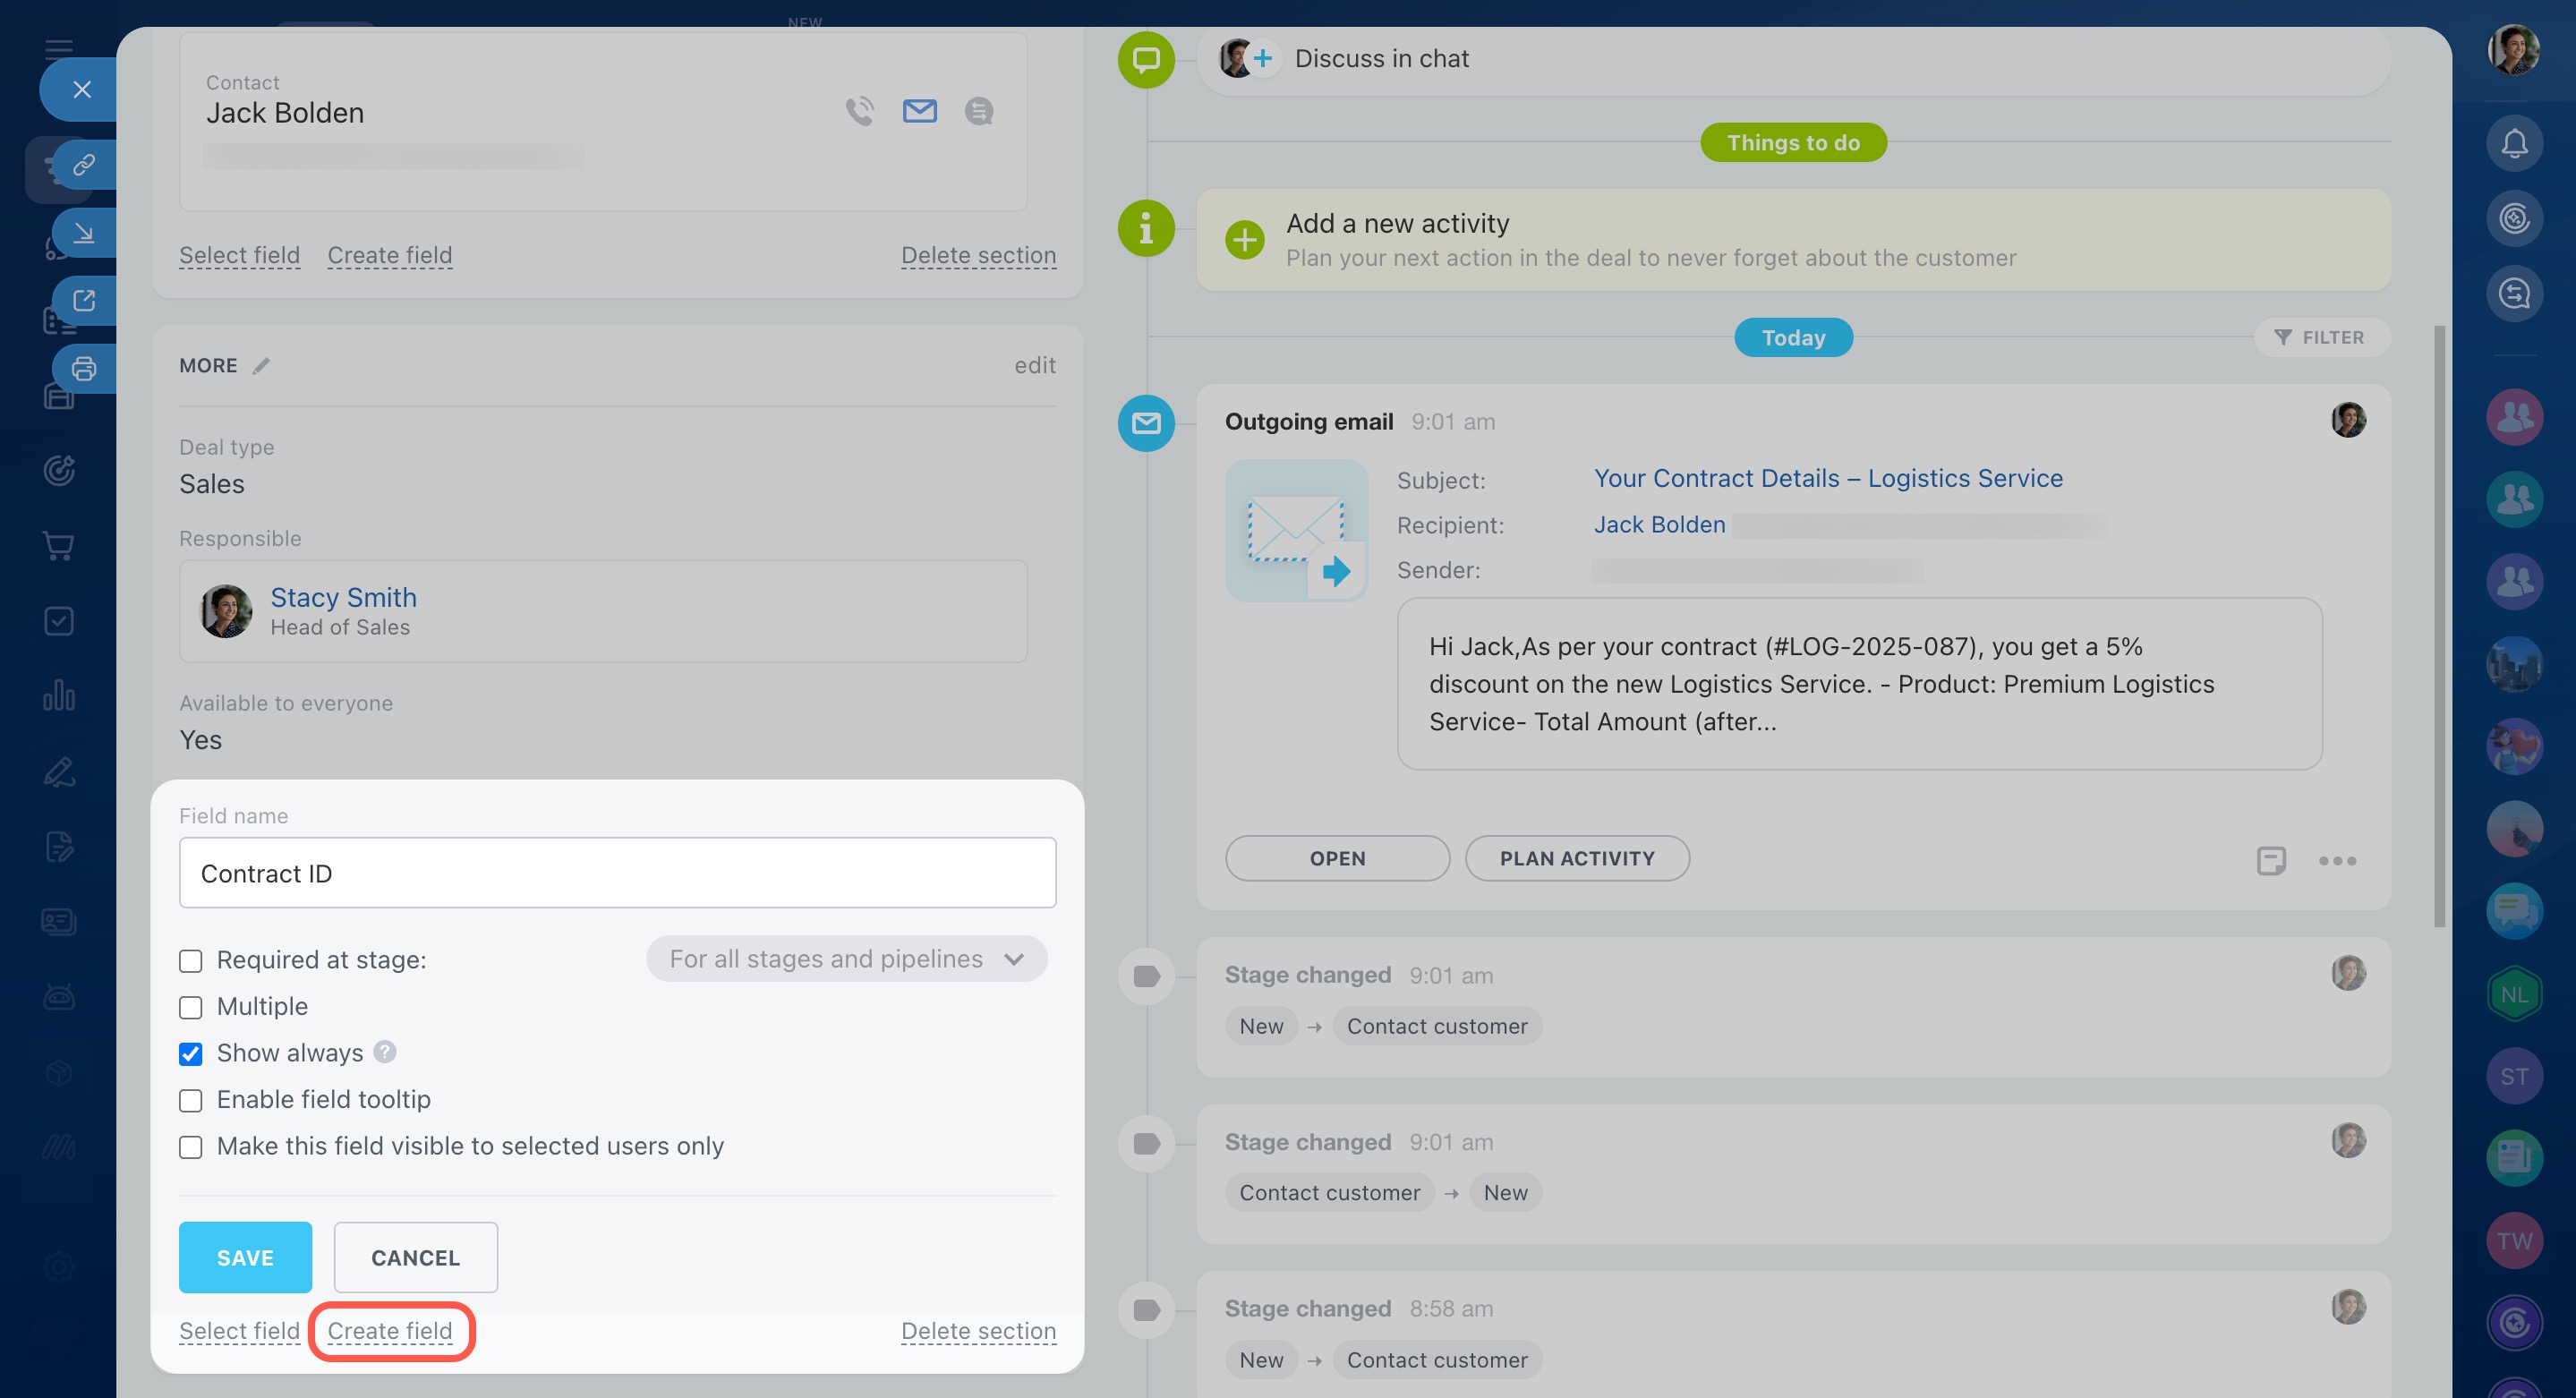Open the email subject Your Contract Details link
Screen dimensions: 2576x1398
pyautogui.click(x=1828, y=478)
